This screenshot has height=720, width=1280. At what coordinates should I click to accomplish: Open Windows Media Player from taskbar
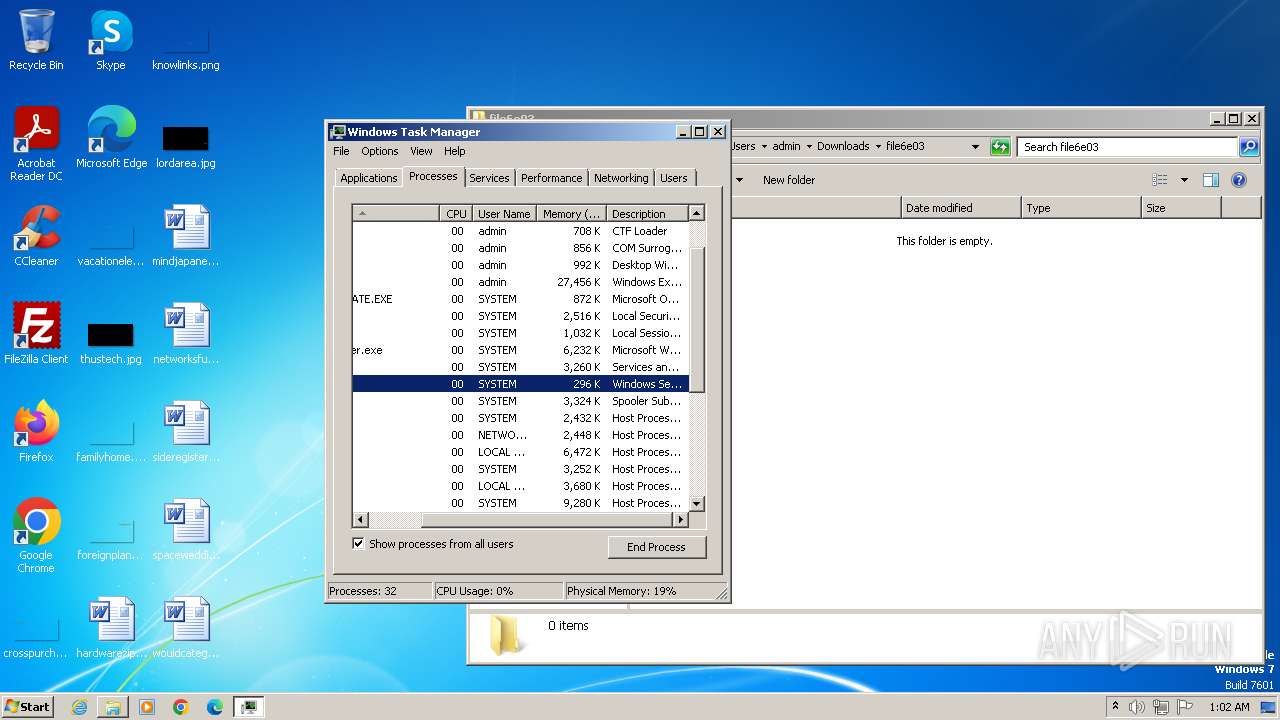tap(147, 707)
